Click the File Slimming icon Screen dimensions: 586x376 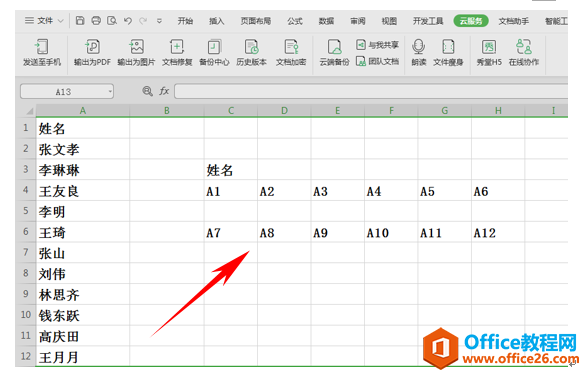(x=448, y=47)
